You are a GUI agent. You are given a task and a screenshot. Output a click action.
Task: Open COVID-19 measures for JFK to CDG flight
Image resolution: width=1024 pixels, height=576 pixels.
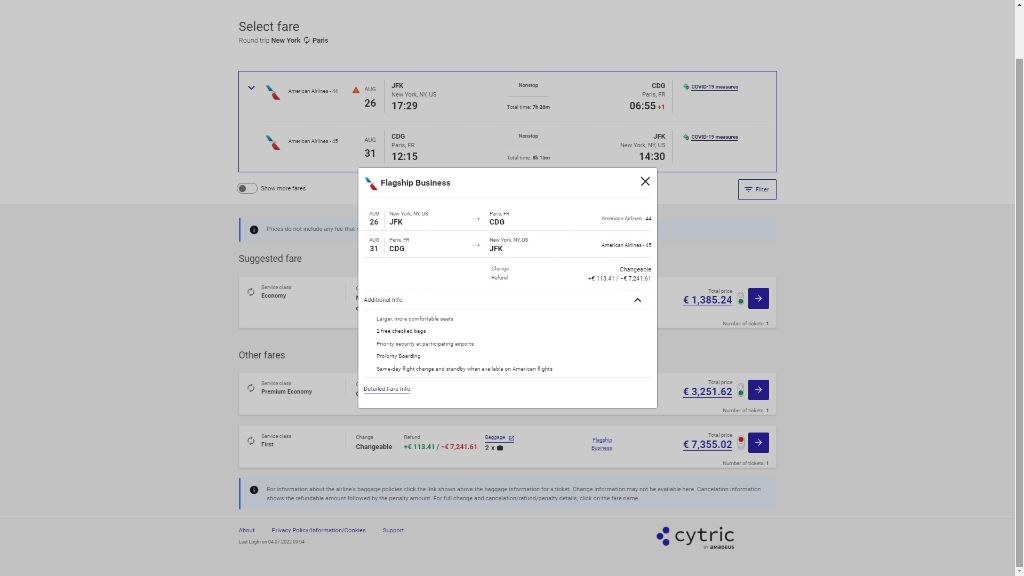coord(714,87)
